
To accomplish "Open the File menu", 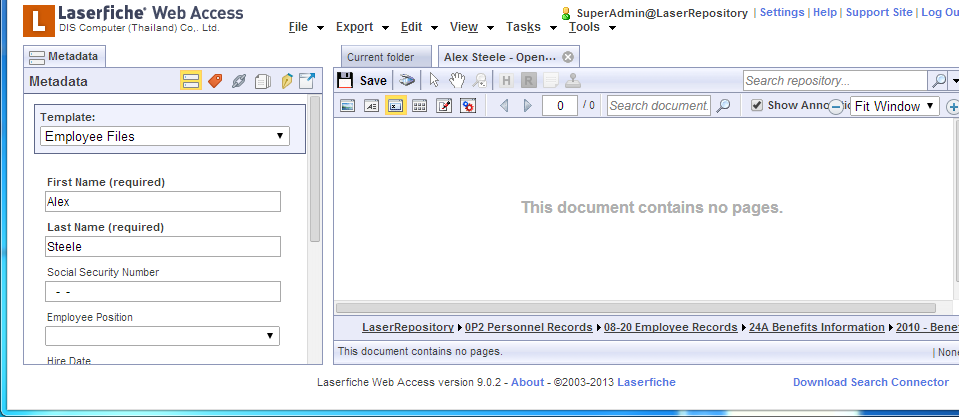I will pyautogui.click(x=306, y=27).
